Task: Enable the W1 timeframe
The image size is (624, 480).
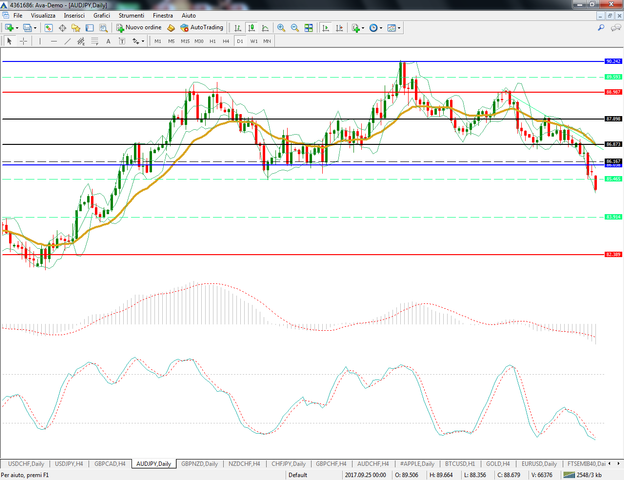Action: [254, 41]
